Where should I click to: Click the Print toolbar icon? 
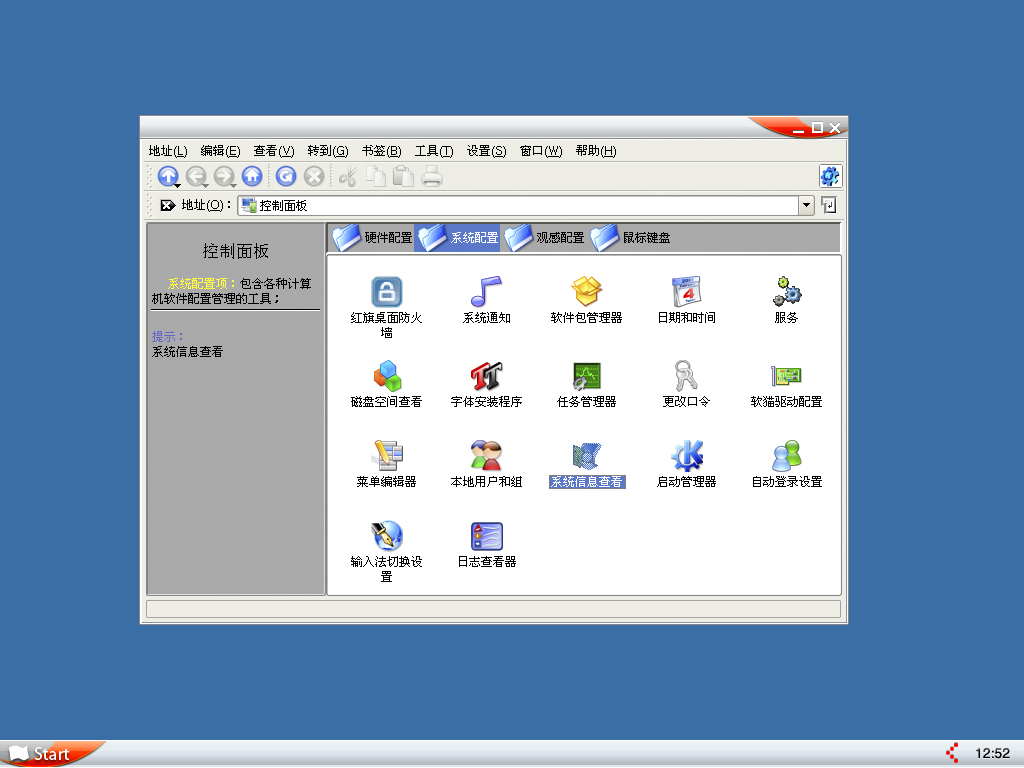point(432,176)
